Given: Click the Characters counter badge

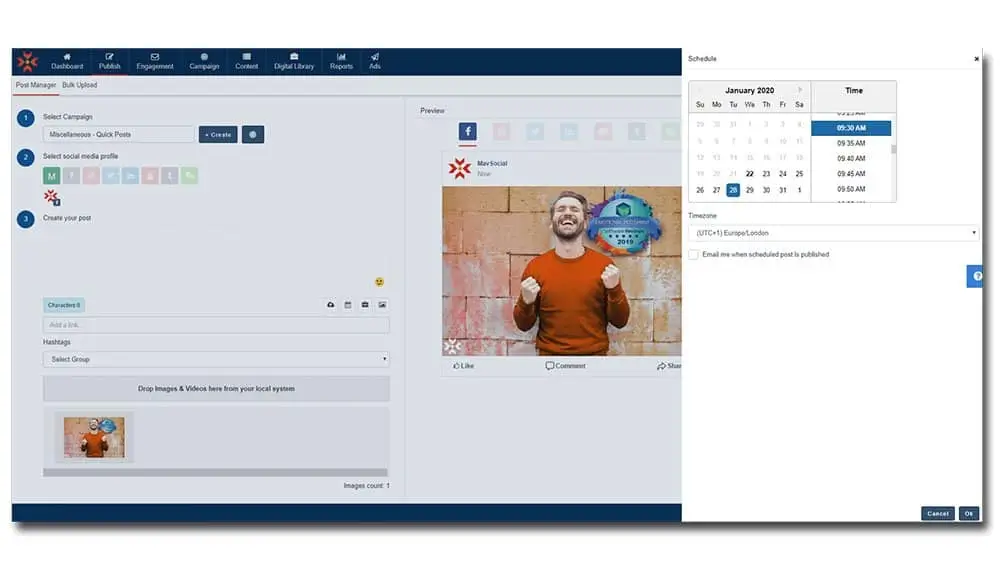Looking at the screenshot, I should [64, 305].
